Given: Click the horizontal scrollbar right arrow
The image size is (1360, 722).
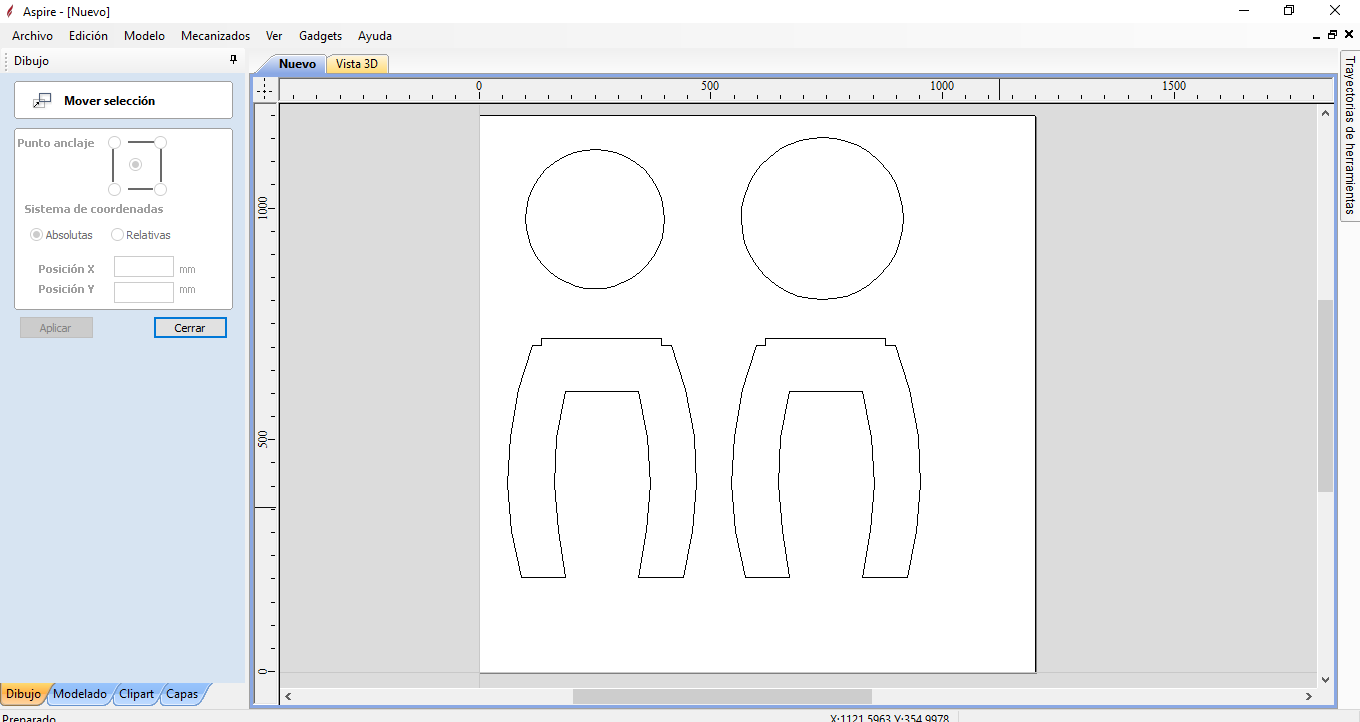Looking at the screenshot, I should (x=1309, y=696).
